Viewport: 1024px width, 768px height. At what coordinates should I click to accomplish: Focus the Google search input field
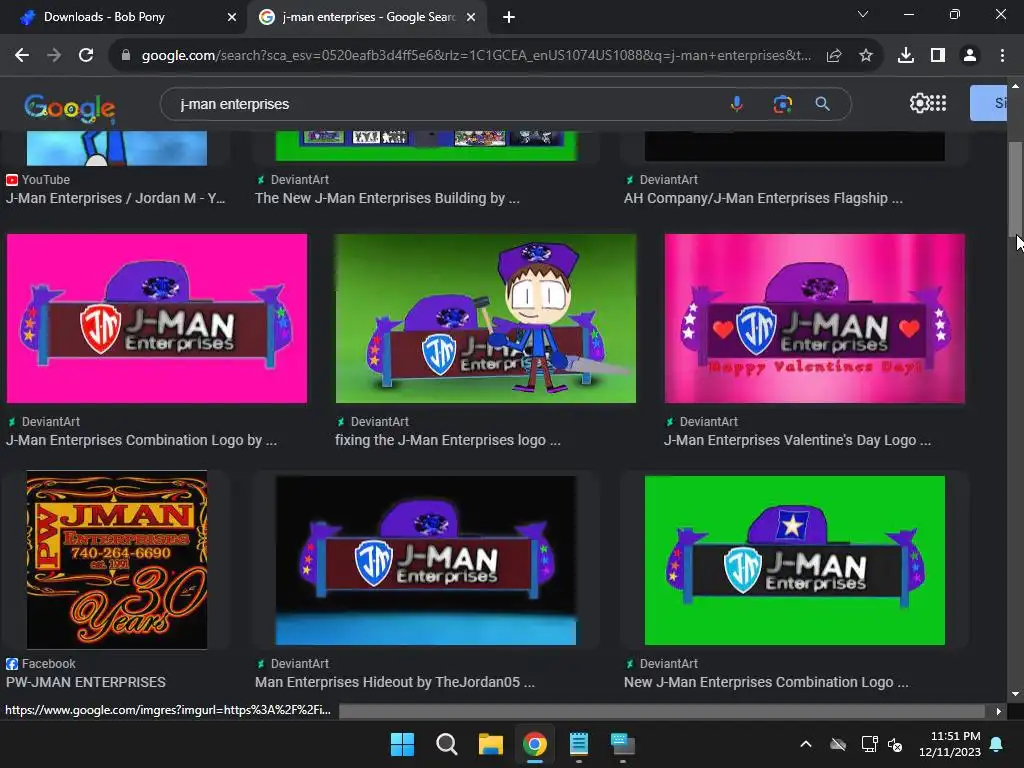[x=444, y=104]
